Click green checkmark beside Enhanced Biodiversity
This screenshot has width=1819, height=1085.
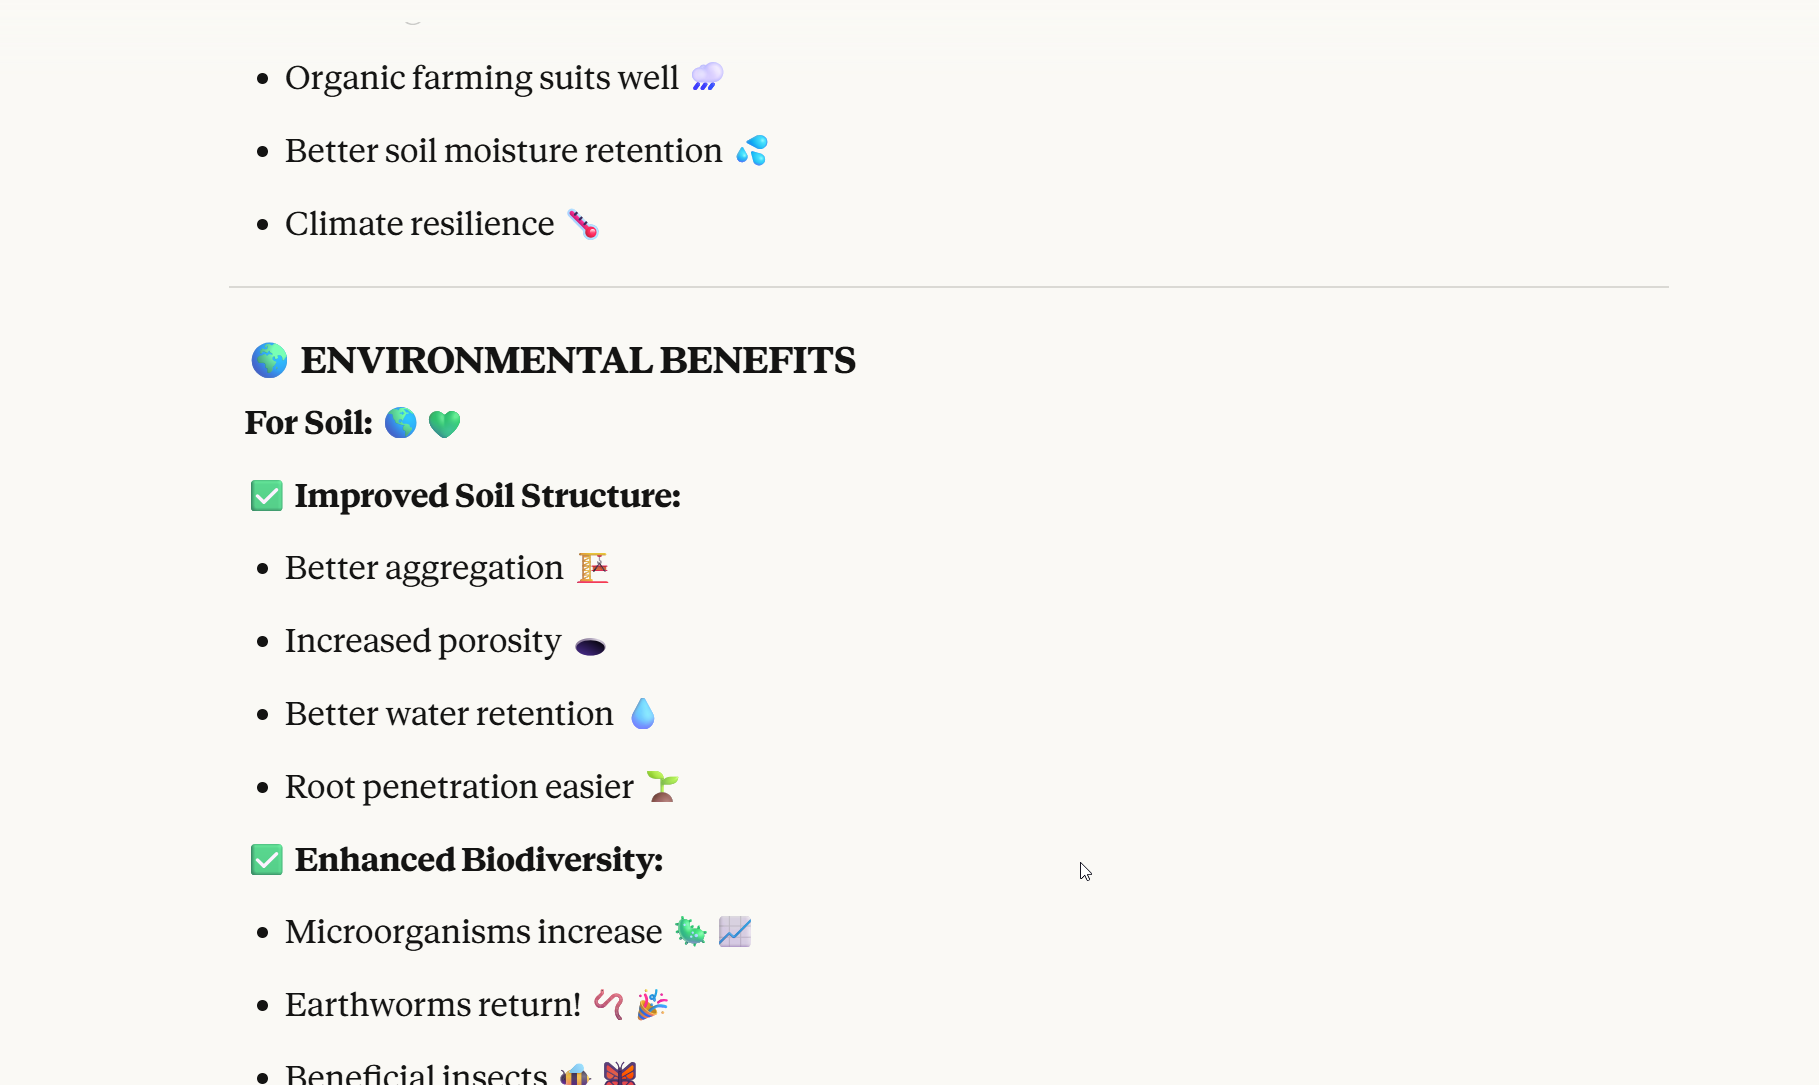pos(267,860)
